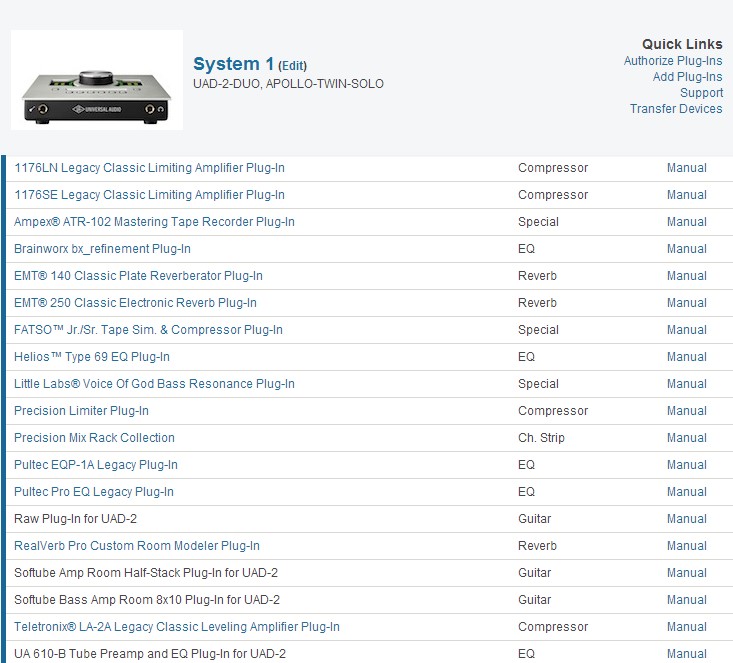The width and height of the screenshot is (733, 663).
Task: Click Reverb cell in EMT 140 row
Action: [x=538, y=276]
